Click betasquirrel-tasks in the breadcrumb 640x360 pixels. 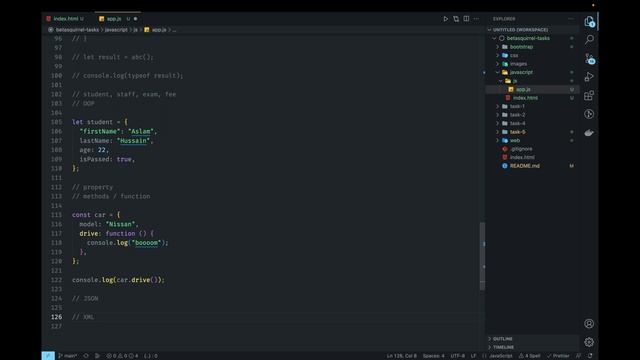pos(77,30)
